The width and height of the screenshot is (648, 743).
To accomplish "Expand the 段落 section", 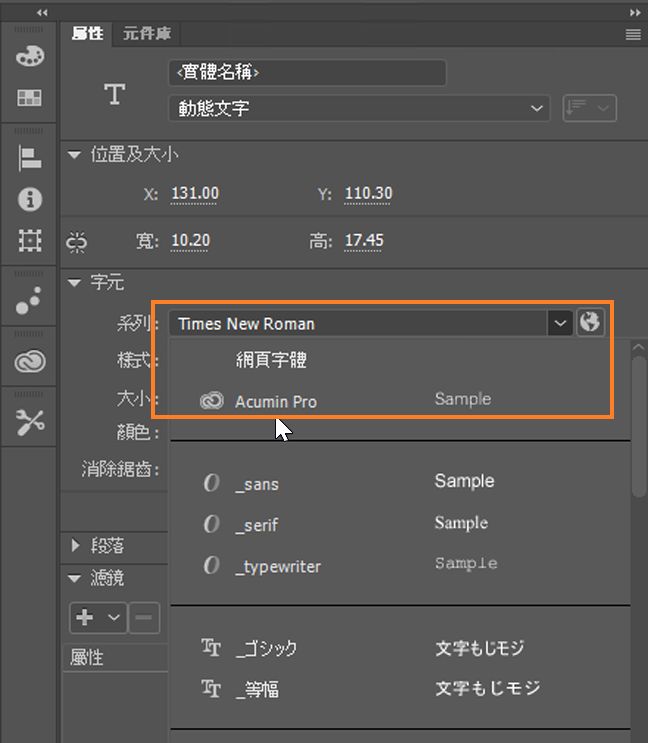I will click(75, 545).
